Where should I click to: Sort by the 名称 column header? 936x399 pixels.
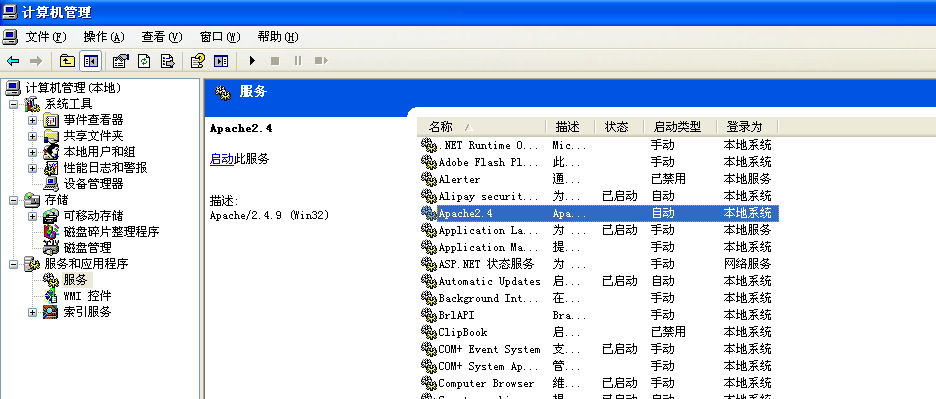coord(481,127)
